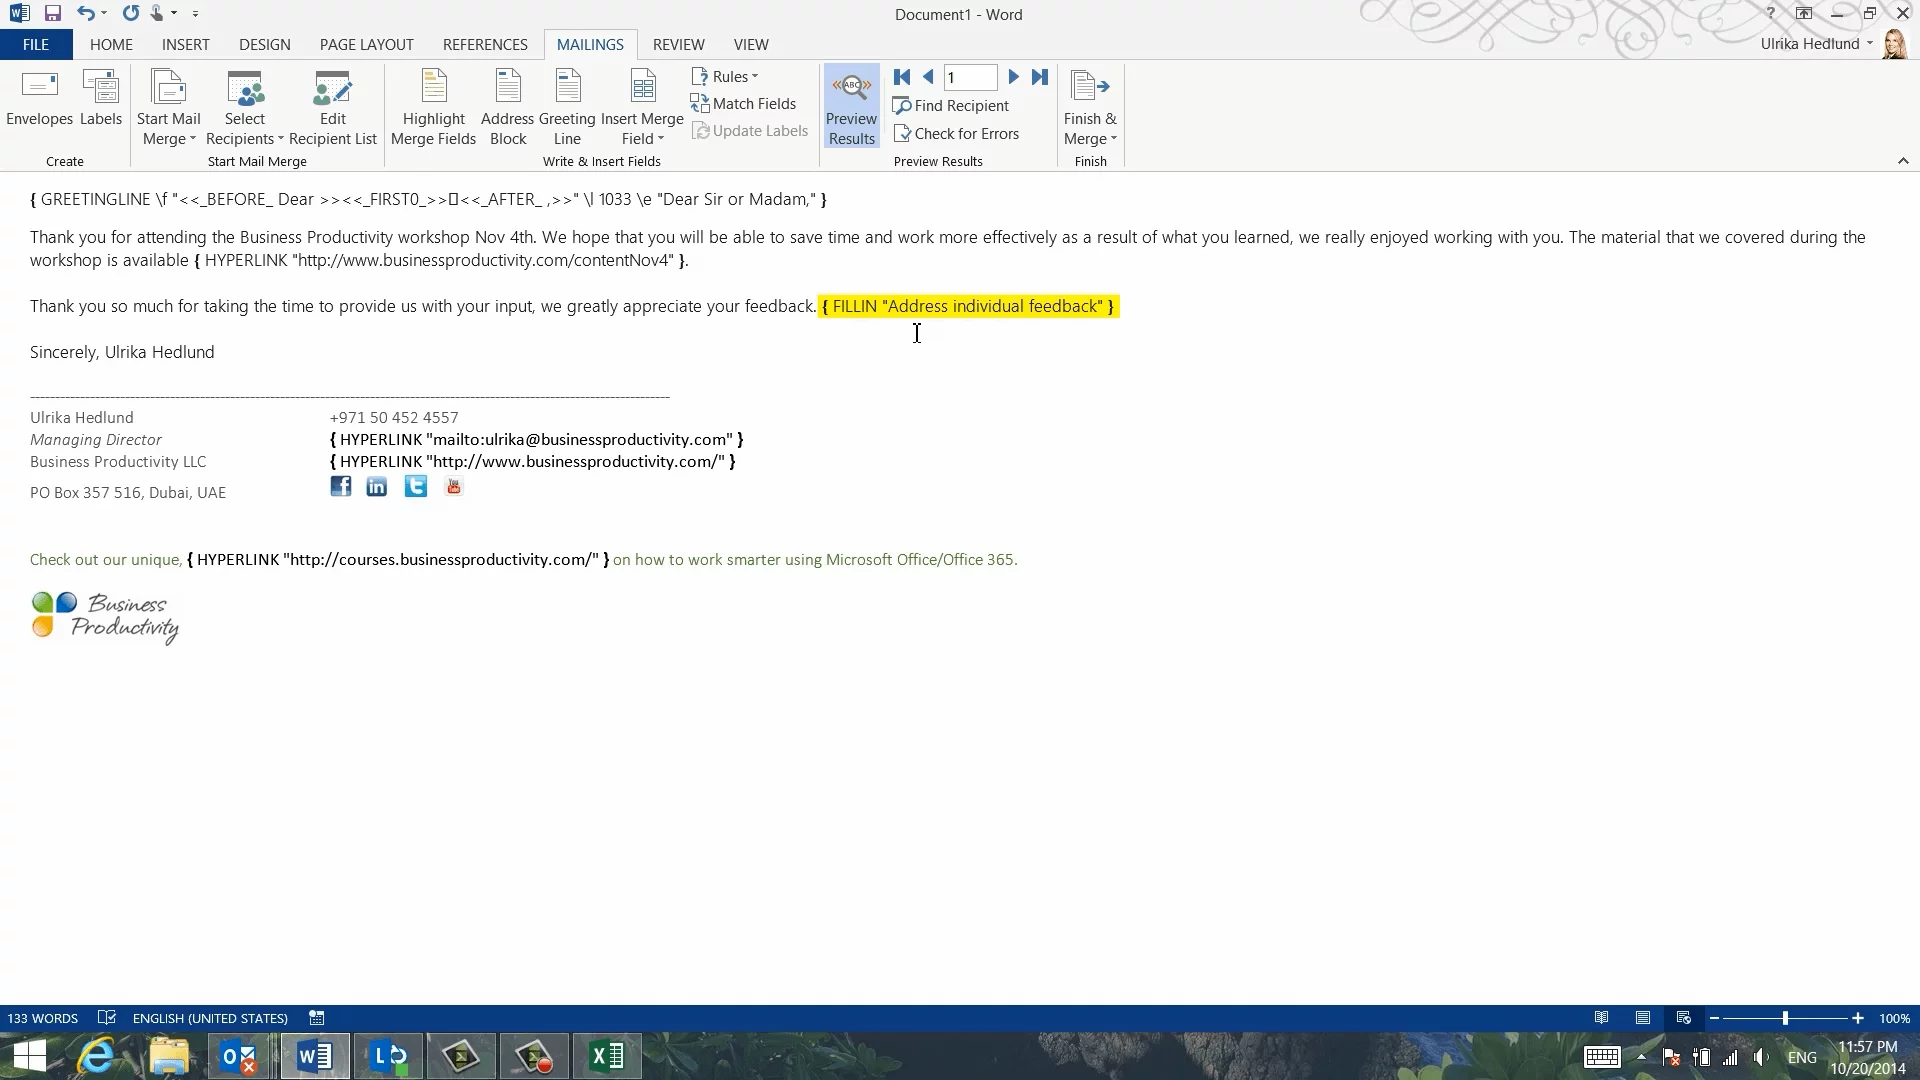Viewport: 1920px width, 1080px height.
Task: Go to the next record arrow
Action: pyautogui.click(x=1013, y=77)
